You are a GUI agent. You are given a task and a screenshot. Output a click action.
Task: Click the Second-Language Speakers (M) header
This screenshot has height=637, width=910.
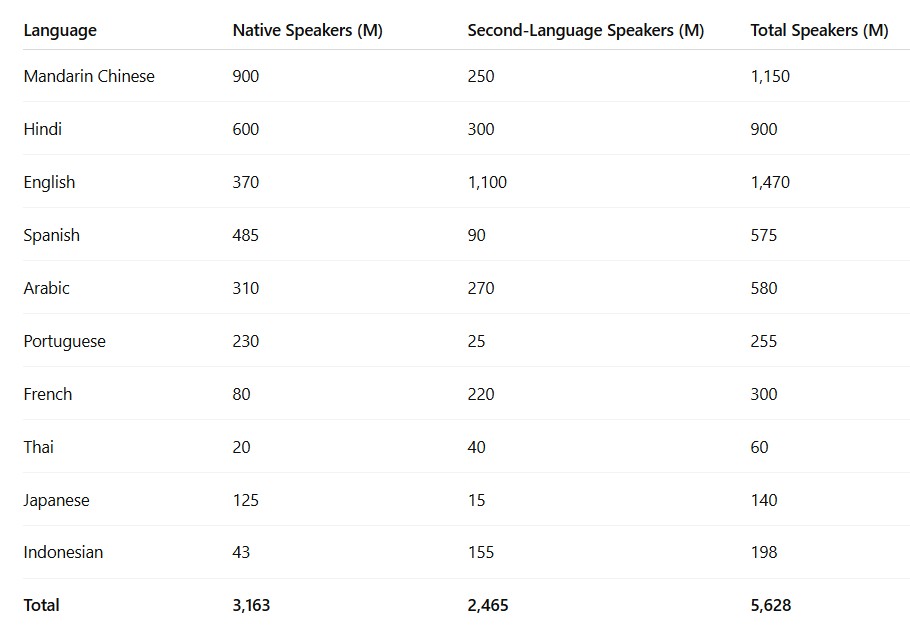click(585, 30)
